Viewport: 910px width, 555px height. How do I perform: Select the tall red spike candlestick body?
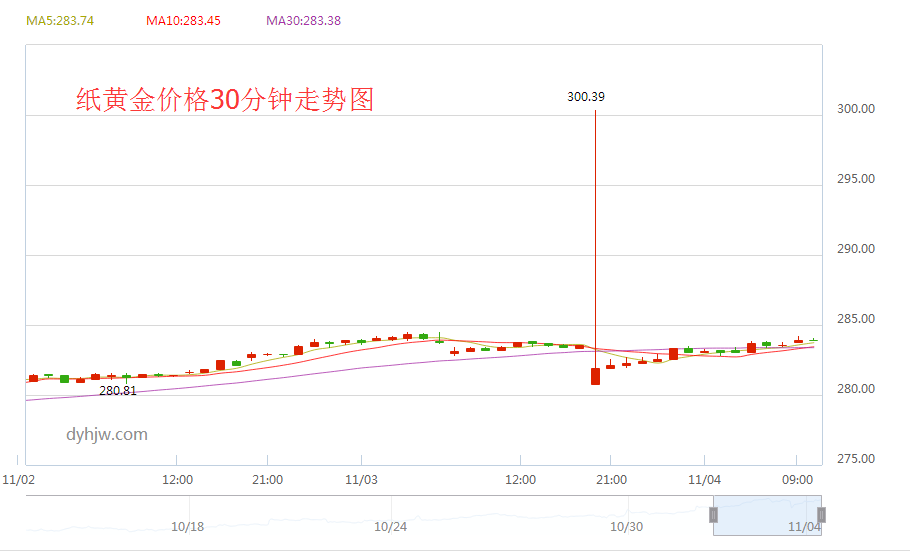(x=595, y=376)
